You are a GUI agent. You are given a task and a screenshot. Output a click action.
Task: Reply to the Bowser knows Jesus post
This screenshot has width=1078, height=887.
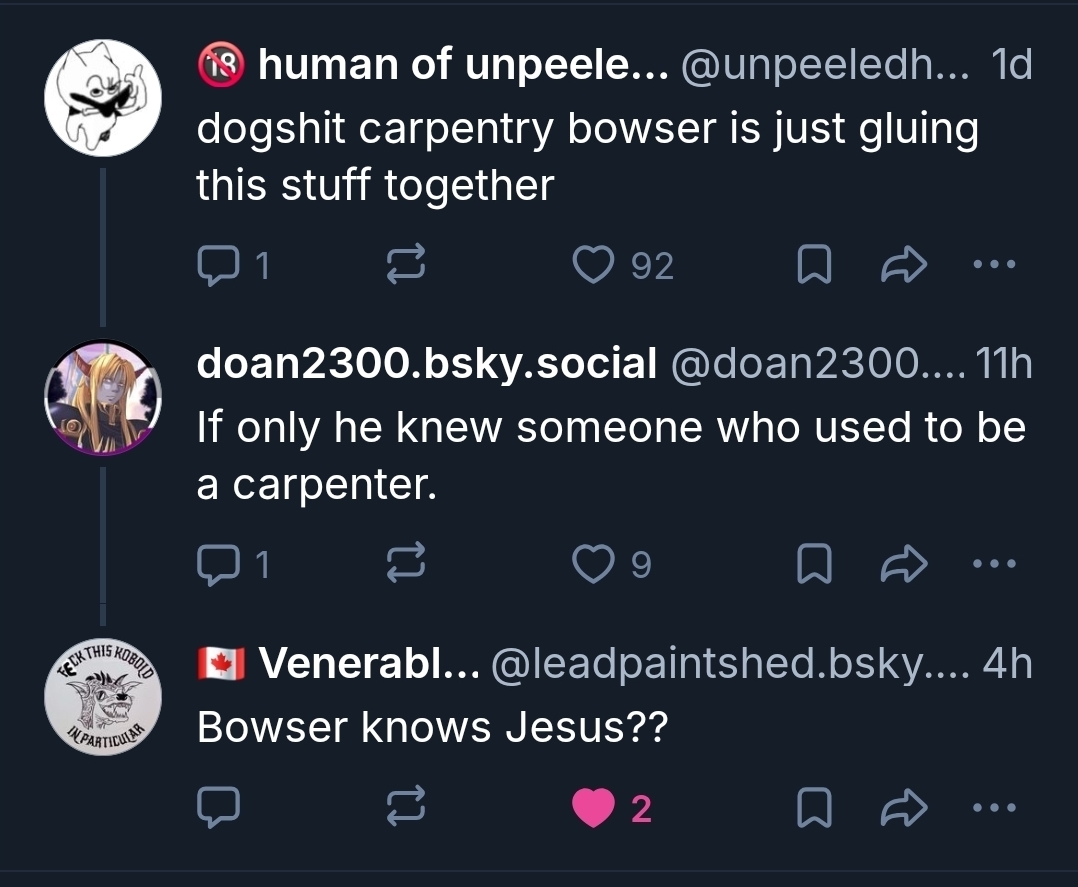216,808
